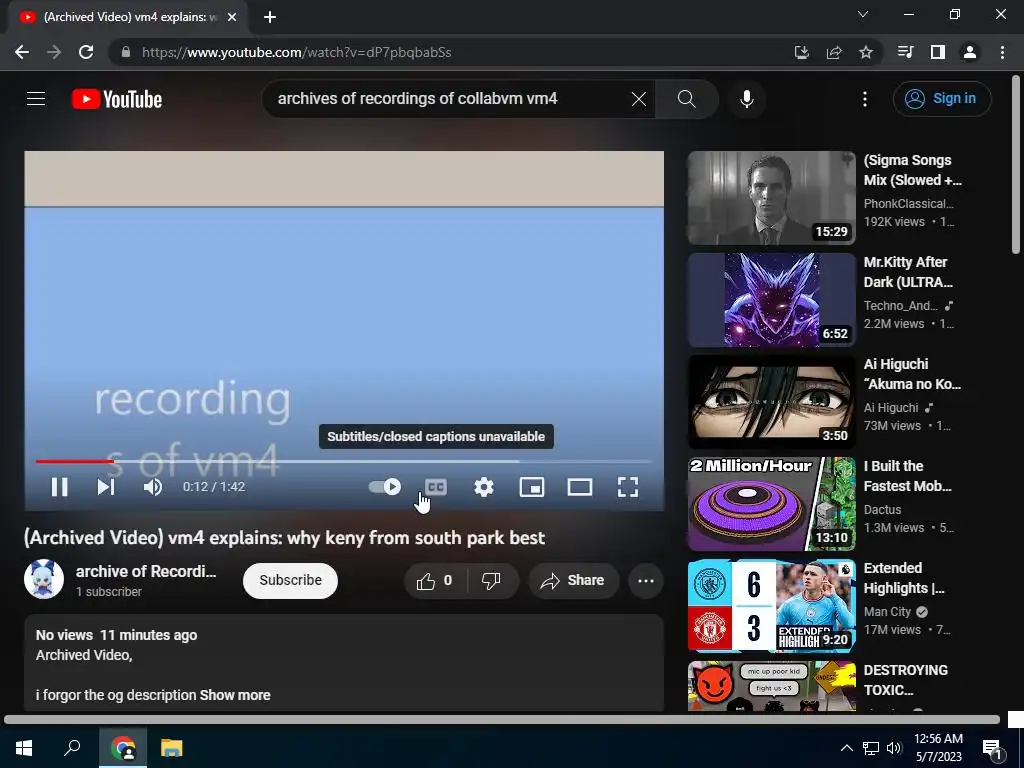Go back in browser history

(x=22, y=52)
